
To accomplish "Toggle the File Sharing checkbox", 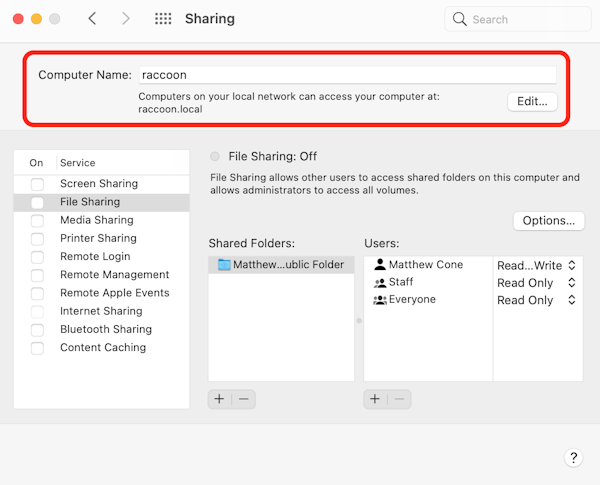I will click(x=37, y=202).
